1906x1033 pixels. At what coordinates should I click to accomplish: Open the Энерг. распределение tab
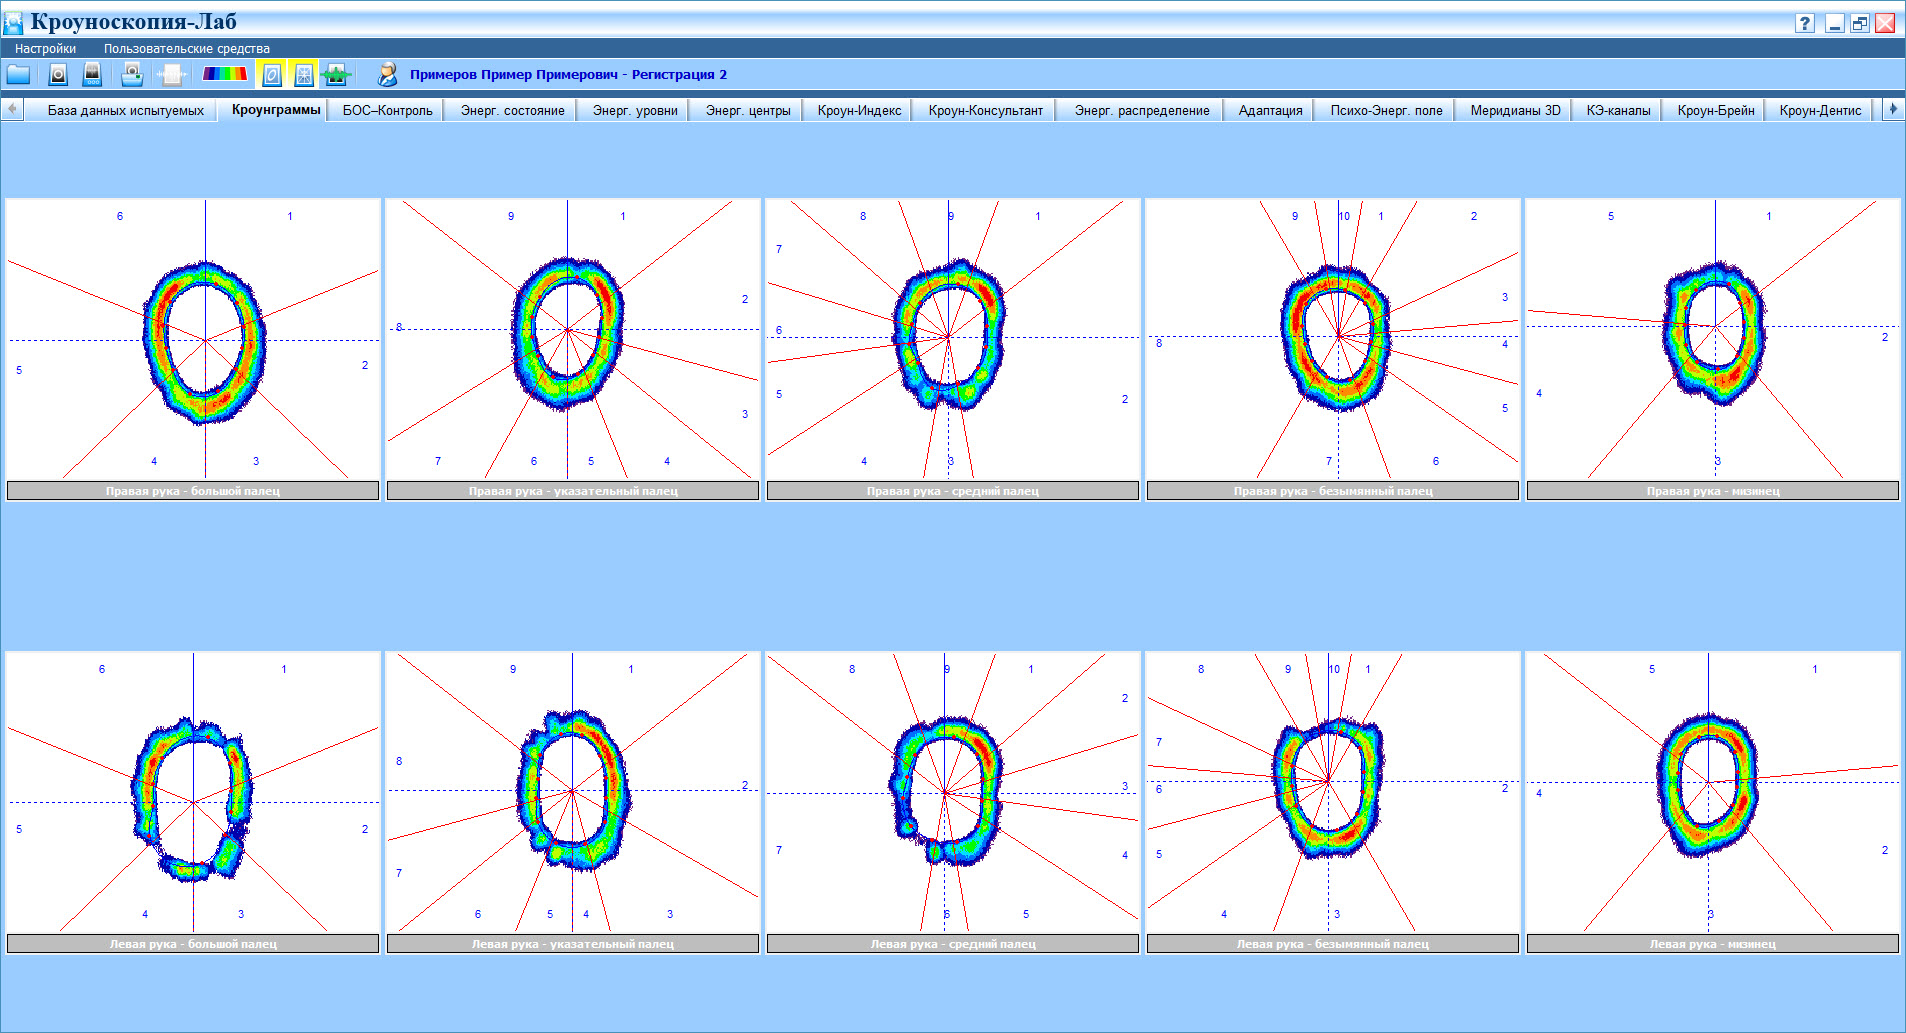click(1142, 110)
